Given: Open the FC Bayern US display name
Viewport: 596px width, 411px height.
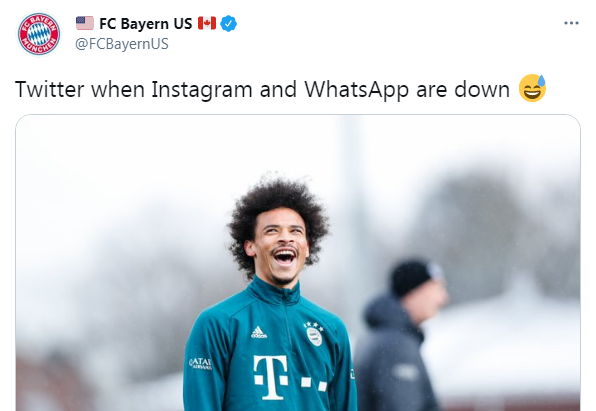Looking at the screenshot, I should [x=146, y=24].
